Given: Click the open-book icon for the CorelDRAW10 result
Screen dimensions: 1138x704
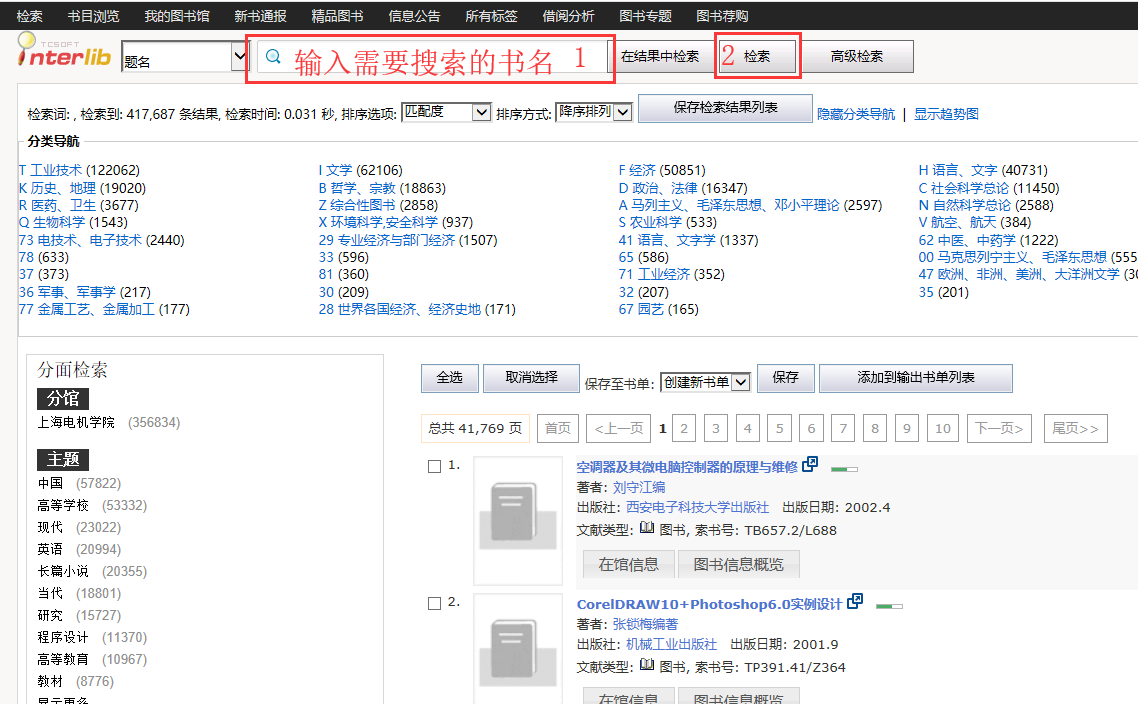Looking at the screenshot, I should tap(646, 665).
